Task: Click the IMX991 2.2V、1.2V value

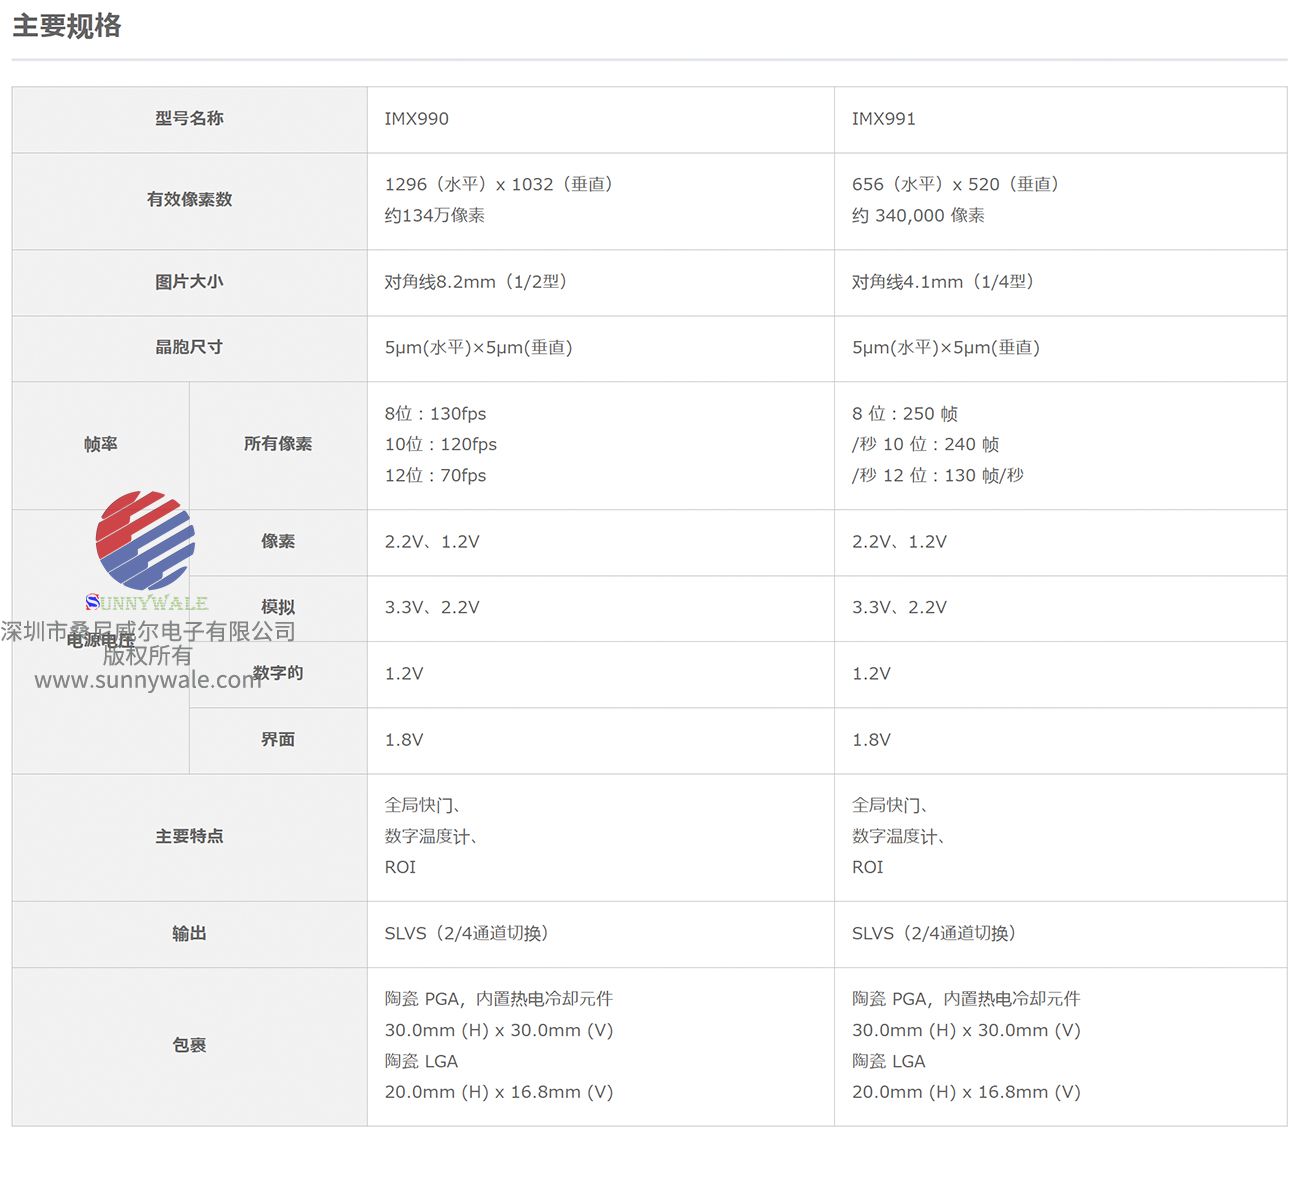Action: point(899,542)
